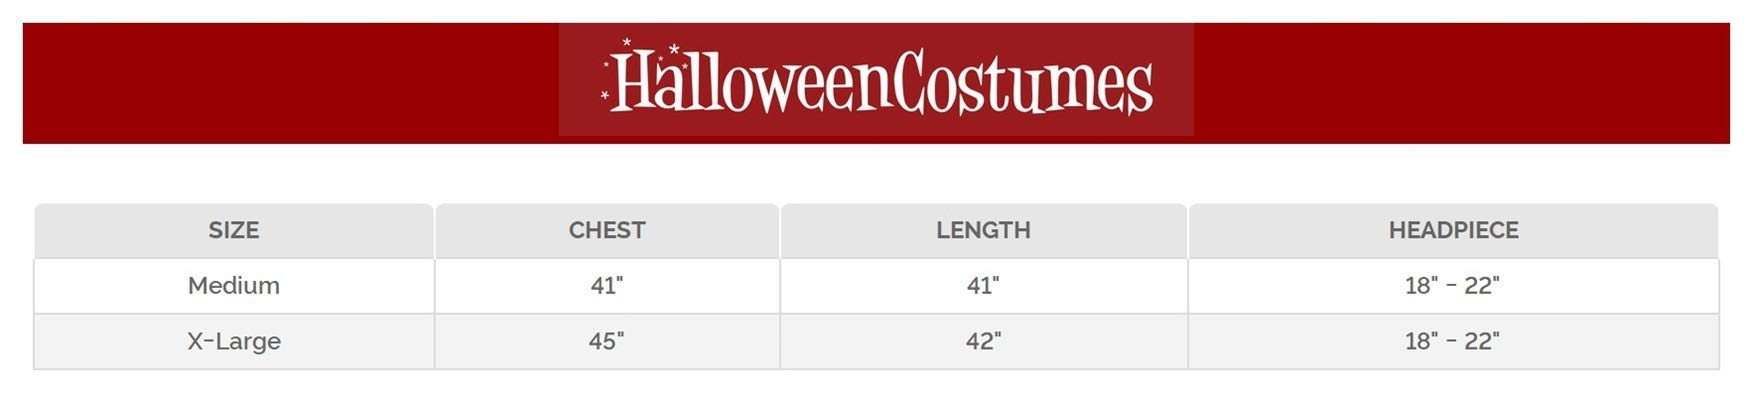Select the SIZE column header
This screenshot has width=1750, height=403.
coord(234,230)
